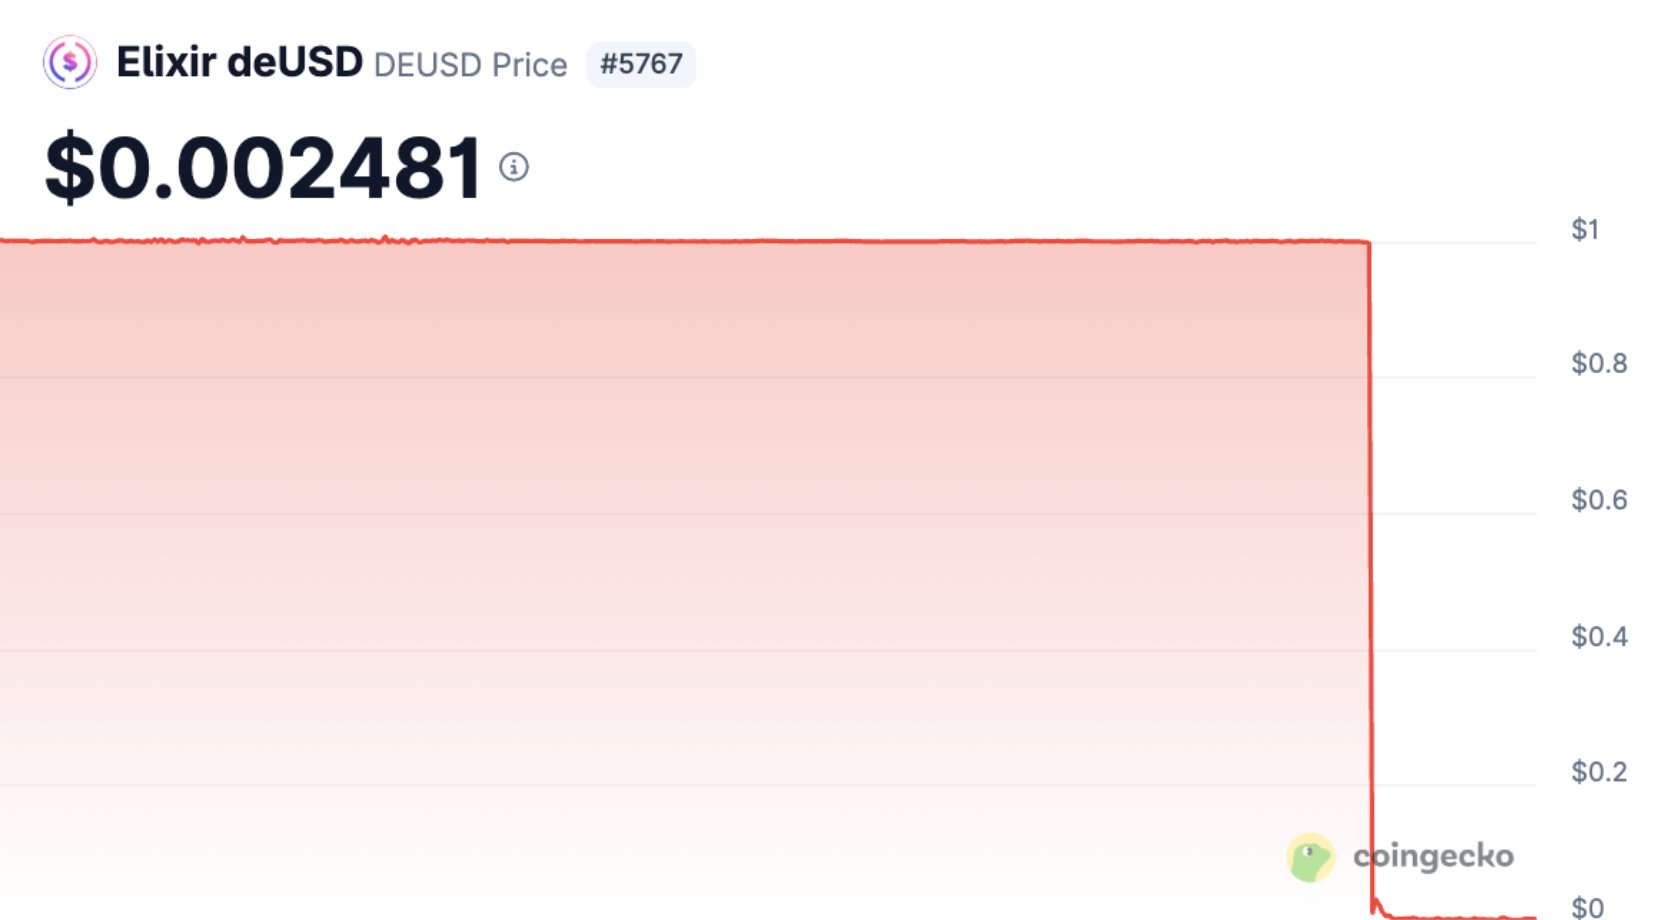Viewport: 1656px width, 920px height.
Task: Click the Elixir deUSD coin logo
Action: click(x=69, y=63)
